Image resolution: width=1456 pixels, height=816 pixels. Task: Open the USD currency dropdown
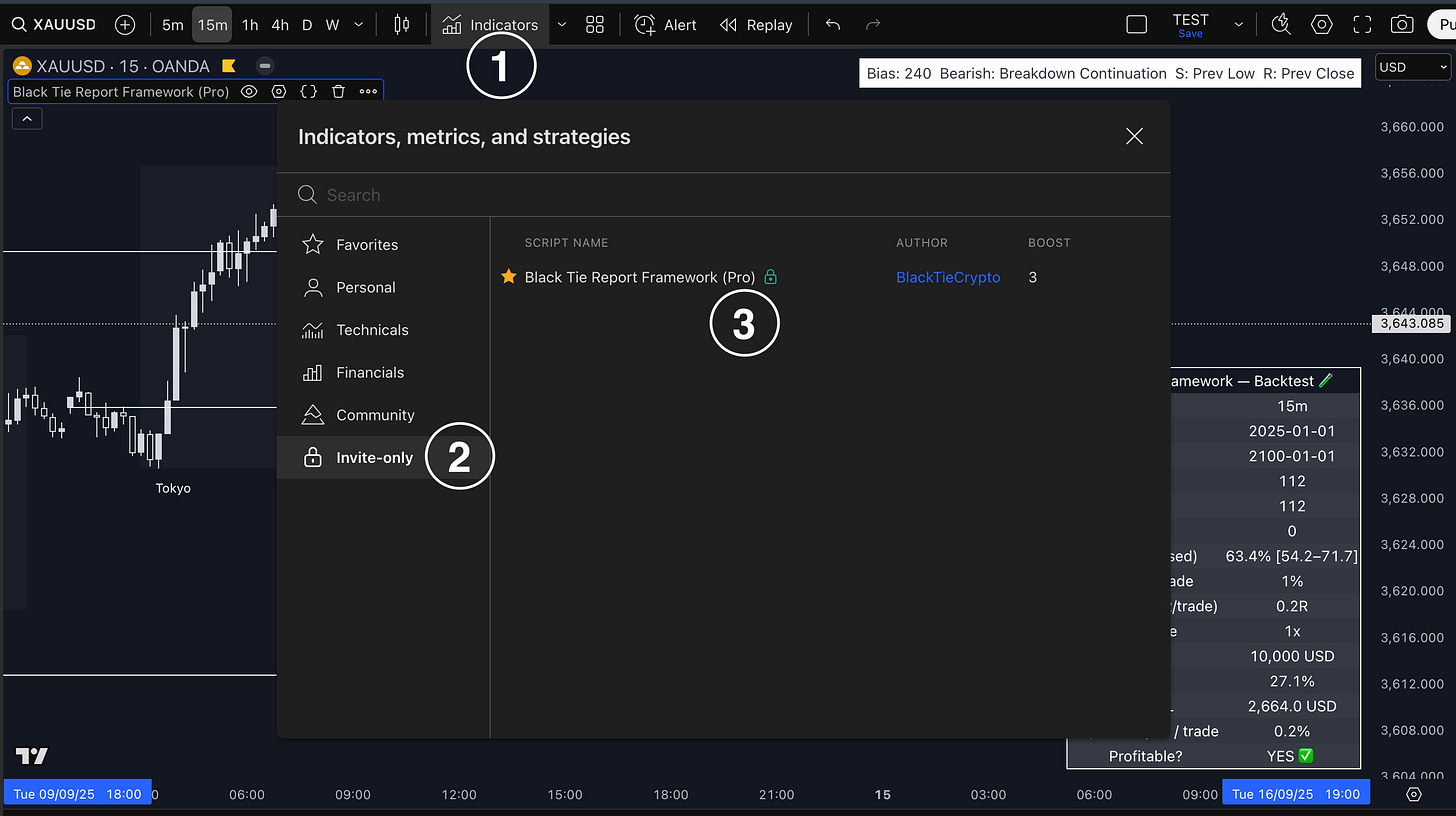coord(1413,67)
